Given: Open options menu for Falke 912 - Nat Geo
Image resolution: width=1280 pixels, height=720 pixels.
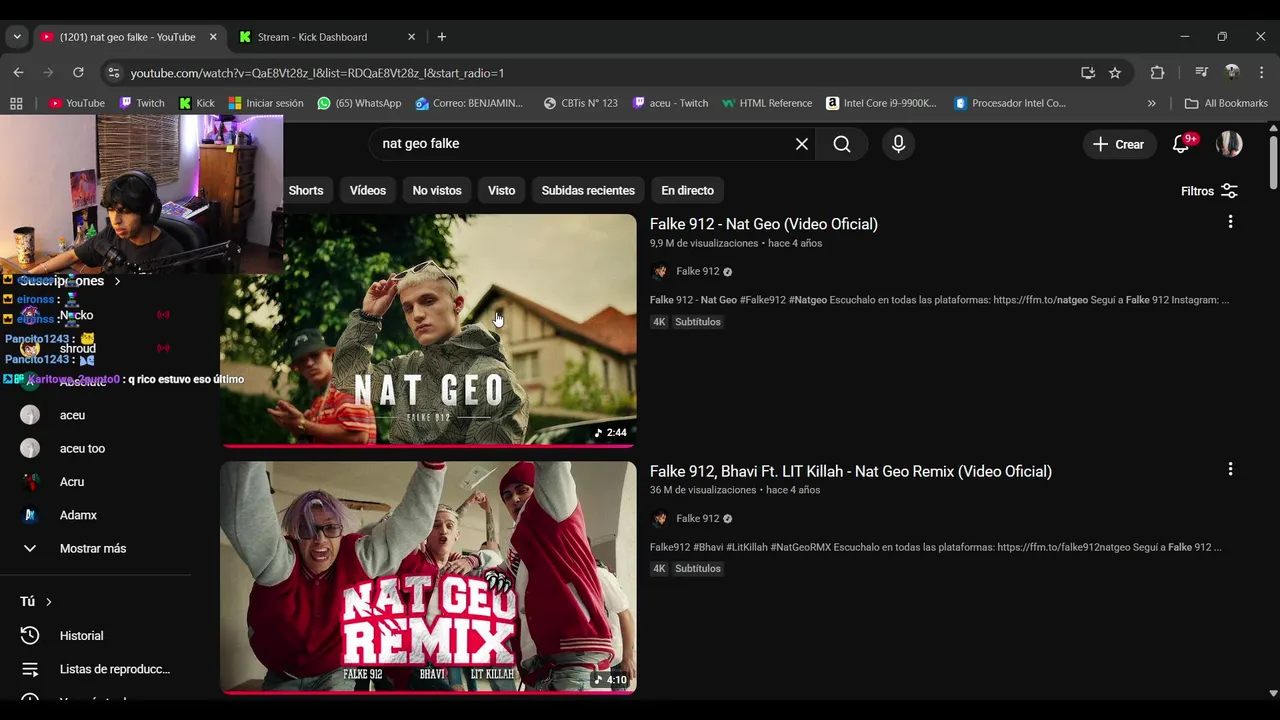Looking at the screenshot, I should pos(1230,222).
